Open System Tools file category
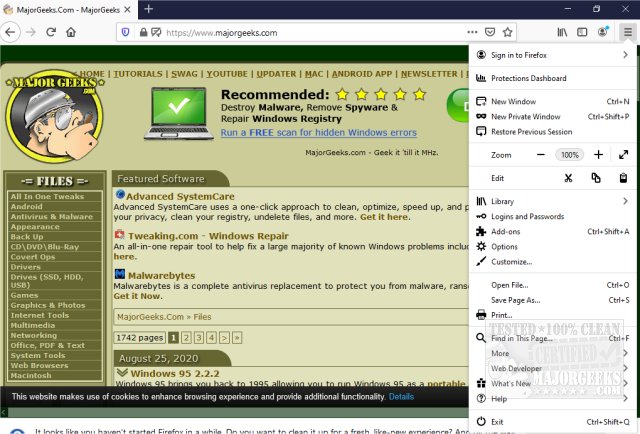 click(x=55, y=356)
